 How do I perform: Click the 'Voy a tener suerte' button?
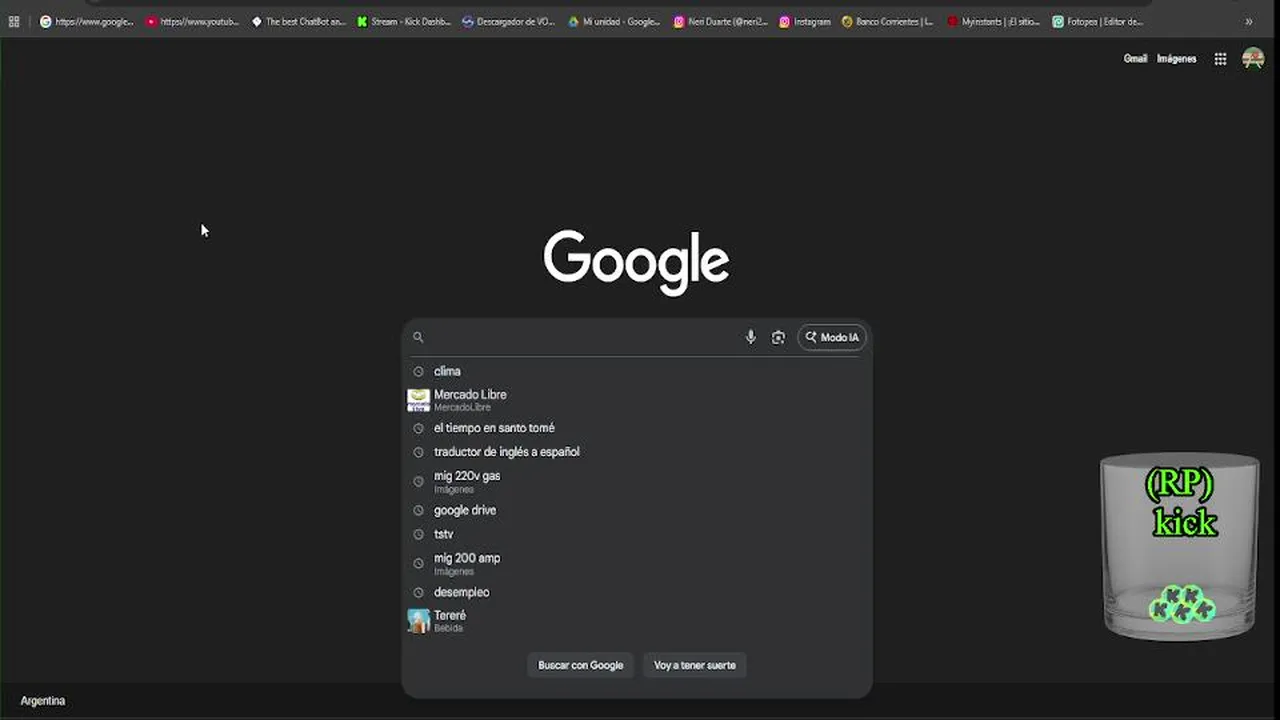coord(695,665)
